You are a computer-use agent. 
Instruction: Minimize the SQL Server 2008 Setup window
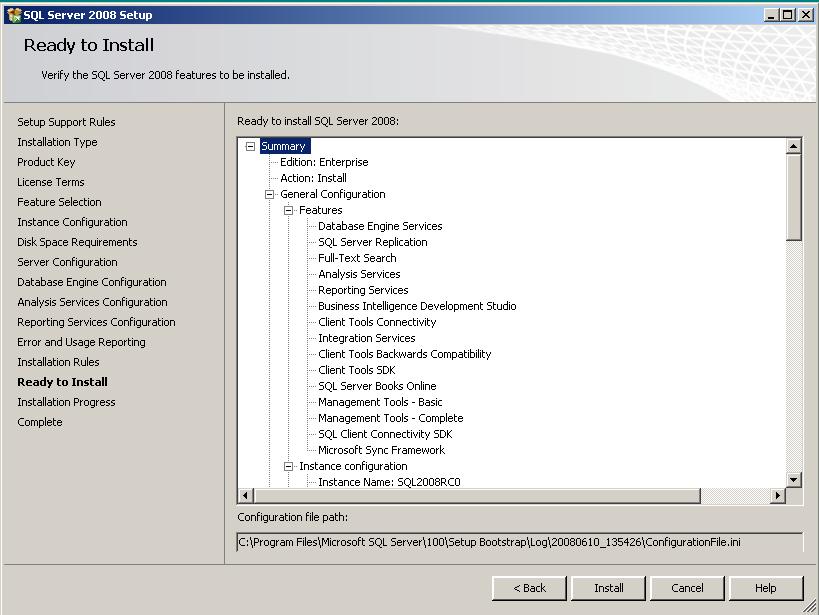pyautogui.click(x=771, y=15)
